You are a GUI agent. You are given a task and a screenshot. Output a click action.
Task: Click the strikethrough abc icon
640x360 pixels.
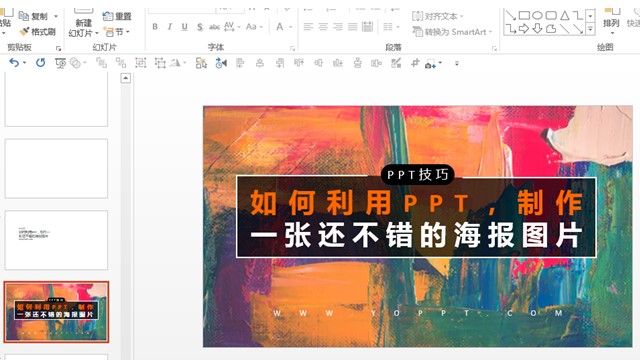point(214,27)
